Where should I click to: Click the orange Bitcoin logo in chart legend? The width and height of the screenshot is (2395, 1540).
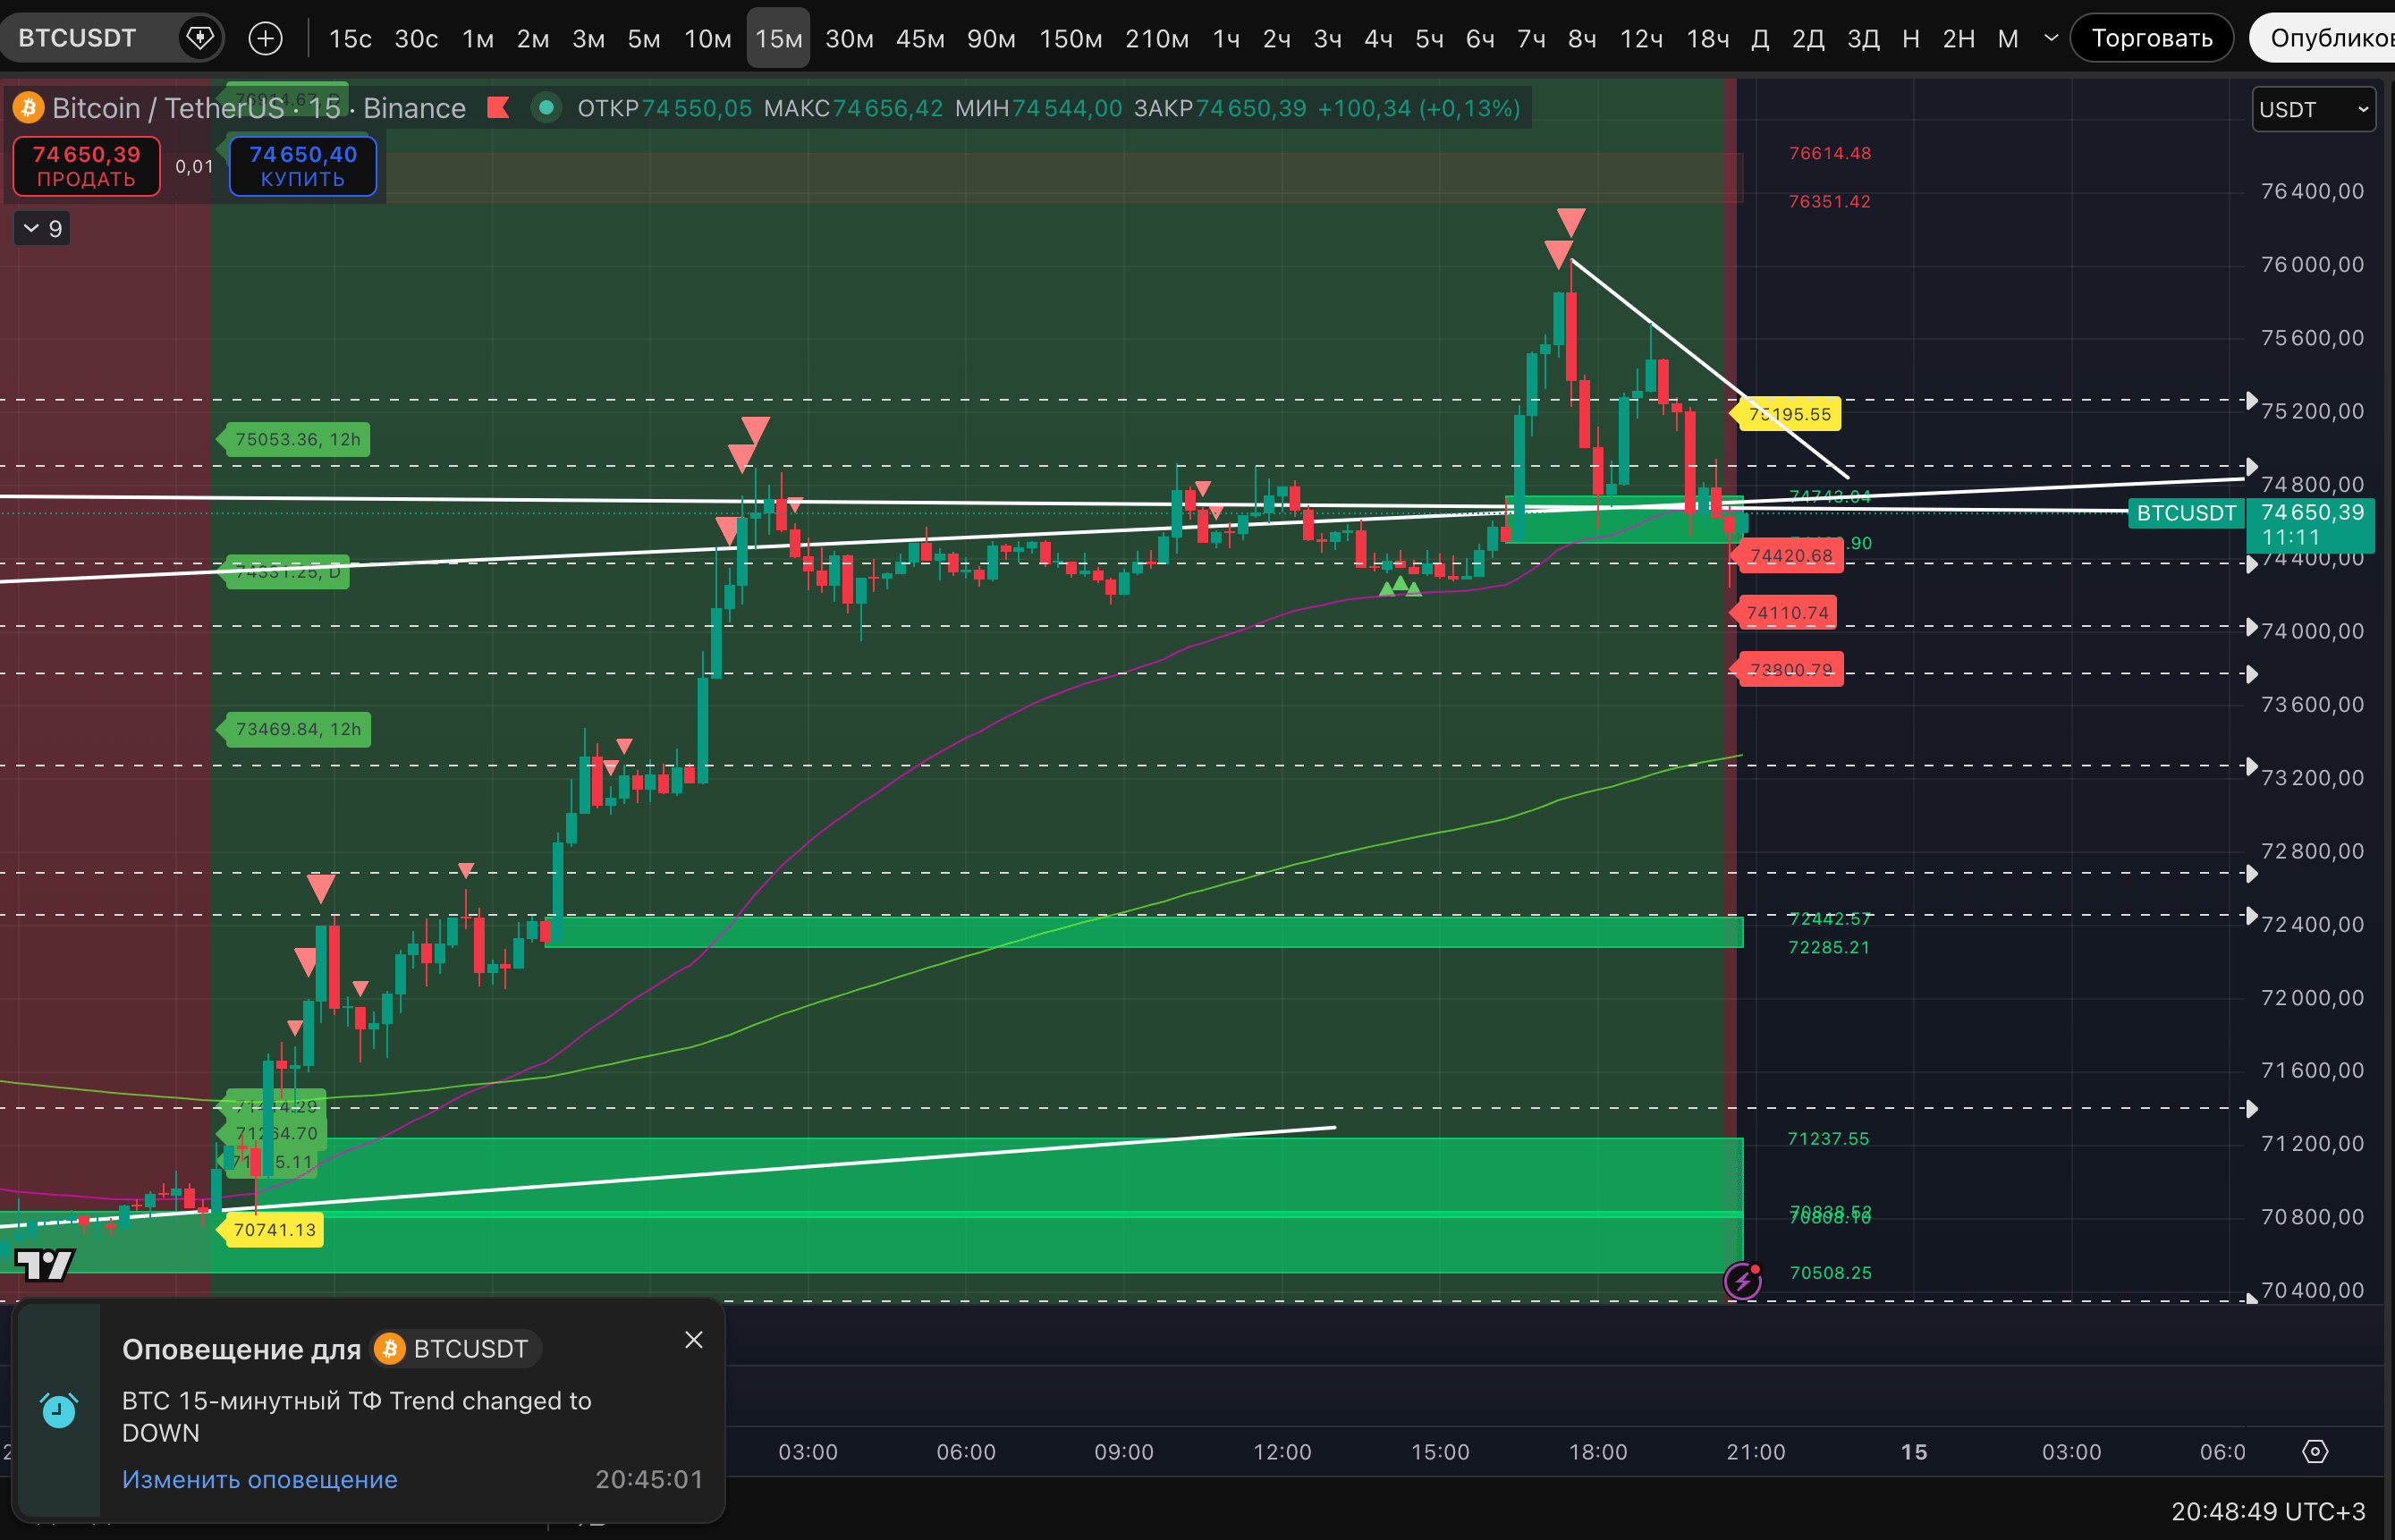point(28,107)
